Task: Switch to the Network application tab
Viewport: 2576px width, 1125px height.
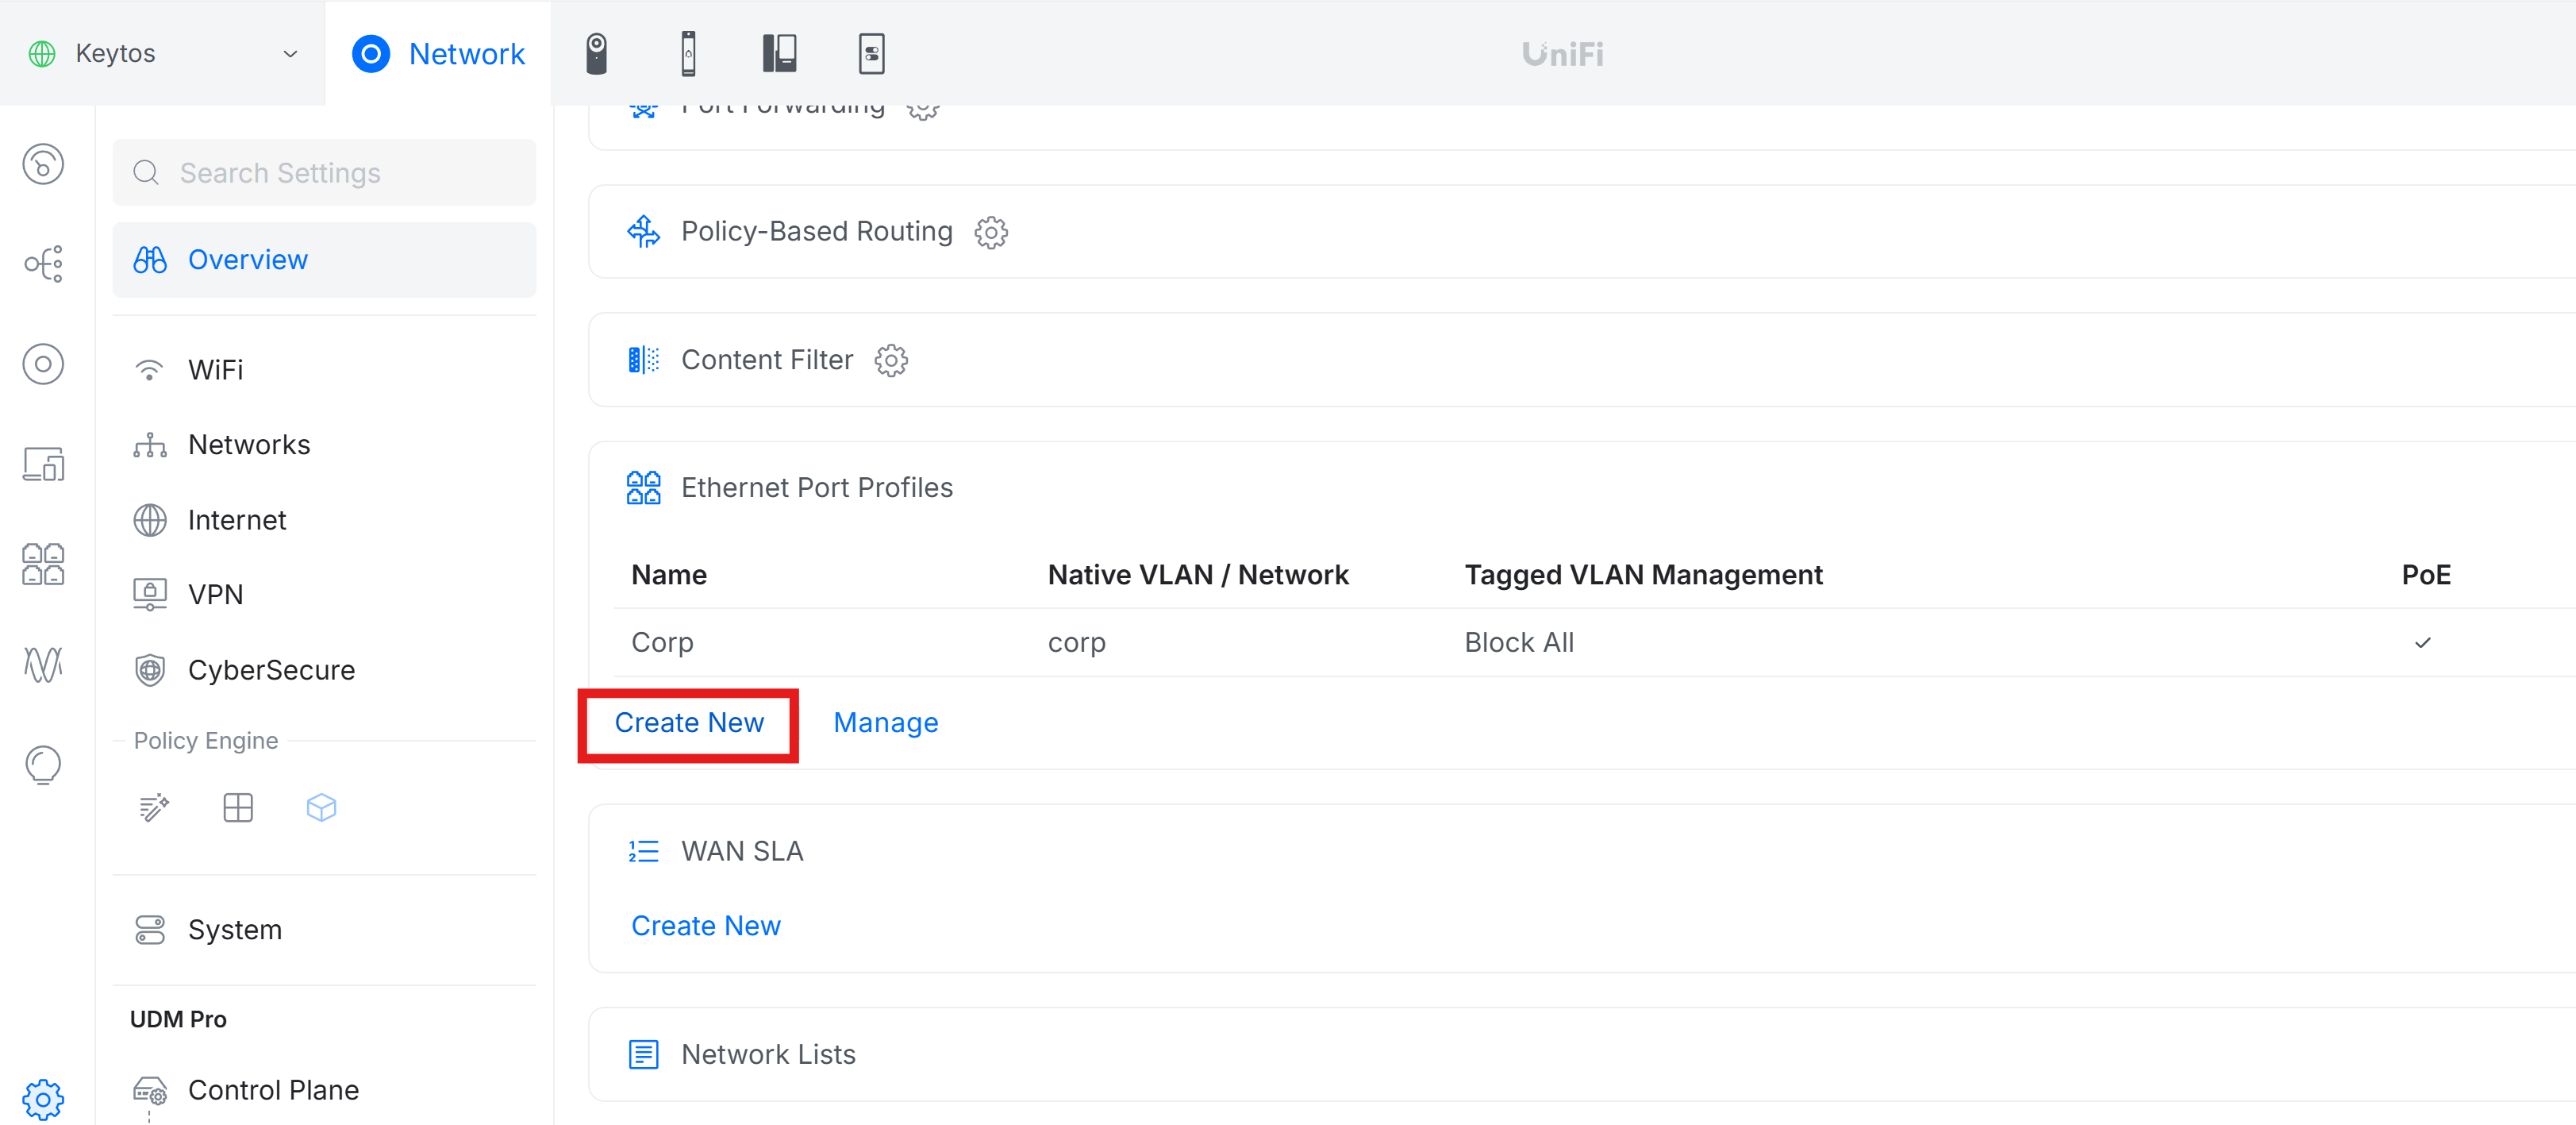Action: (438, 53)
